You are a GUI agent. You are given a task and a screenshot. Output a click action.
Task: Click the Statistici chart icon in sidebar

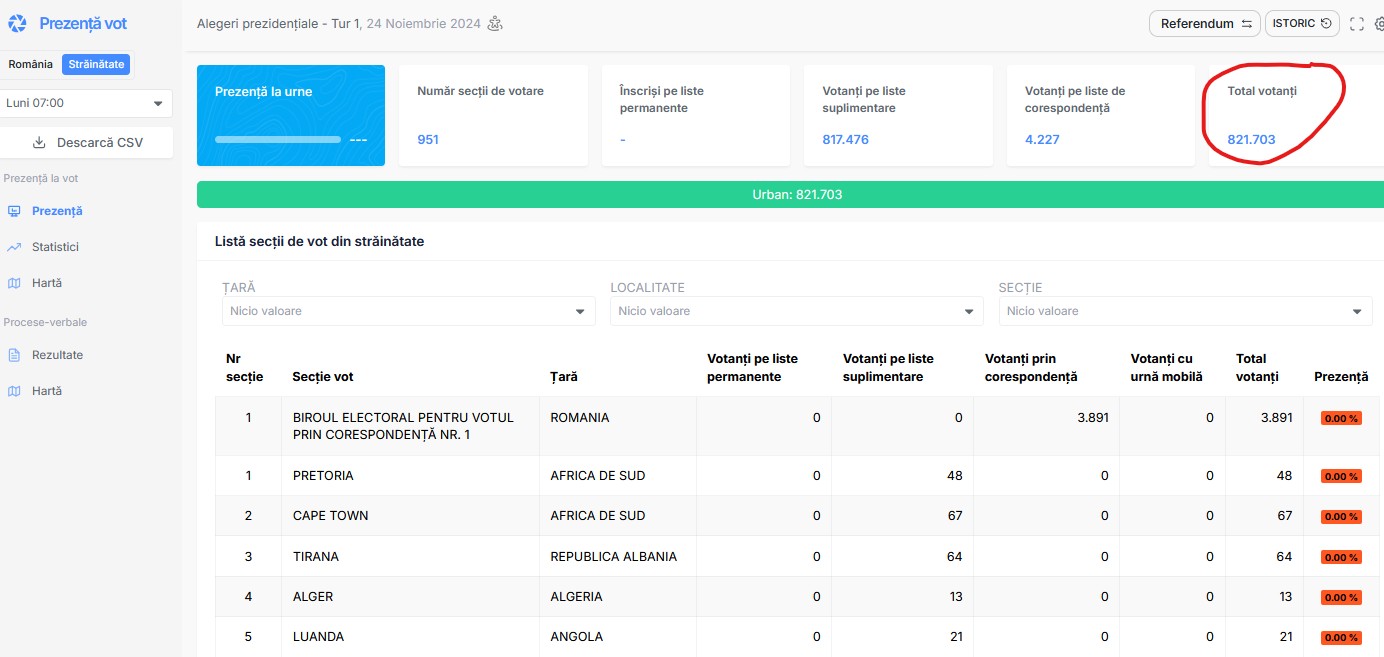[14, 247]
